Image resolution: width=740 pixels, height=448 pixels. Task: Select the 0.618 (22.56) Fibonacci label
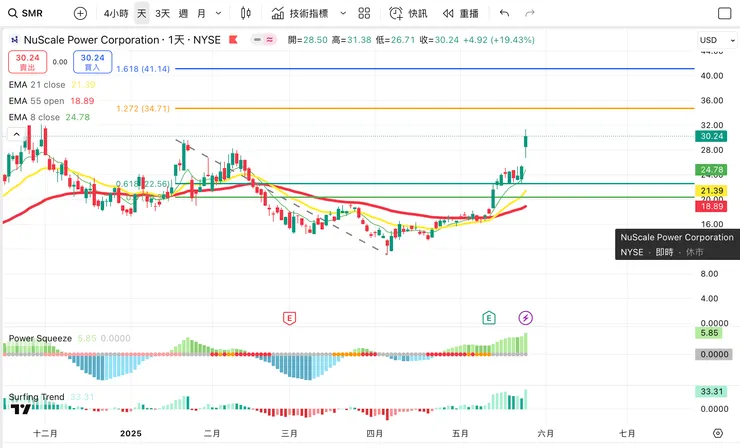click(x=143, y=184)
